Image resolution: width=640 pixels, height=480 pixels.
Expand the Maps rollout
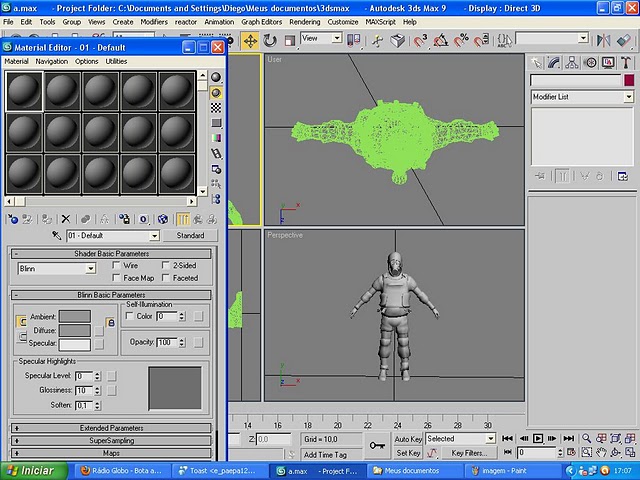click(x=111, y=453)
